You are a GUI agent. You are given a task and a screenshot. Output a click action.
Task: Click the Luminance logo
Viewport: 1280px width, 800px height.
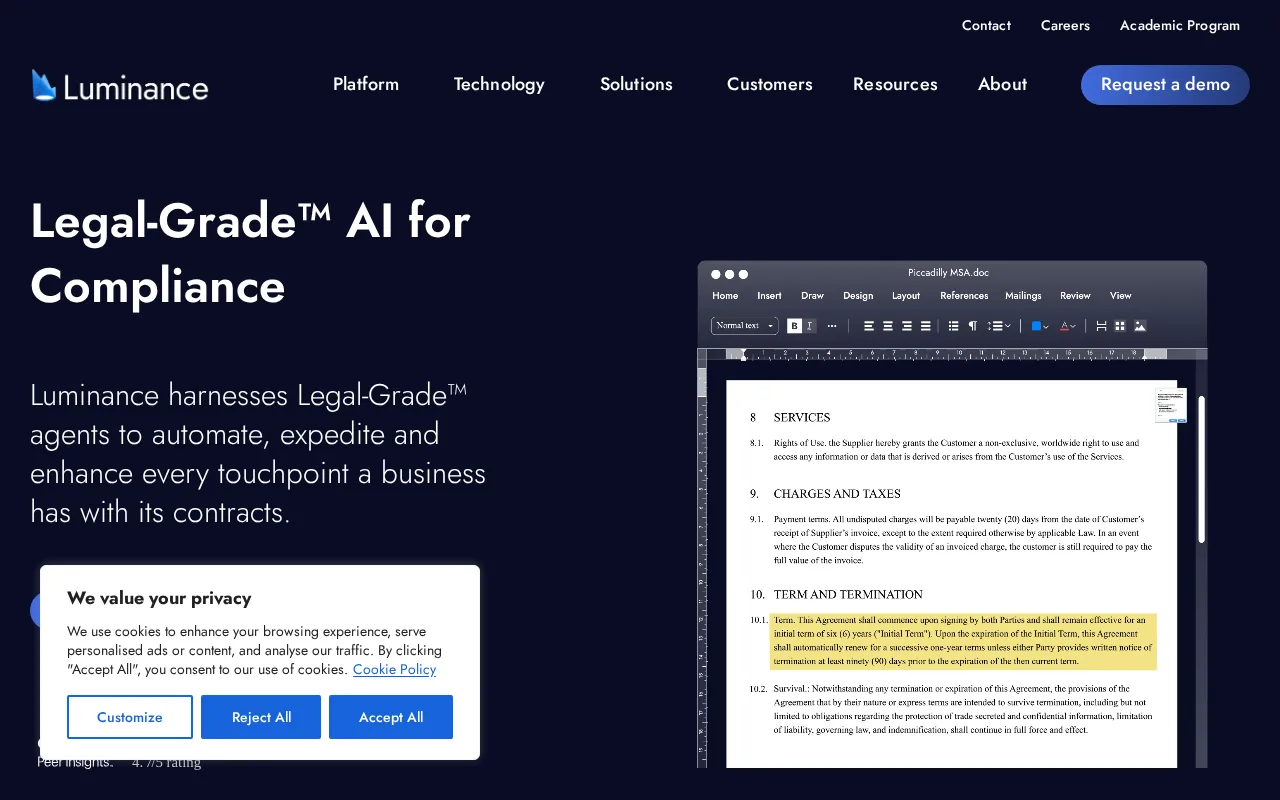(x=120, y=86)
